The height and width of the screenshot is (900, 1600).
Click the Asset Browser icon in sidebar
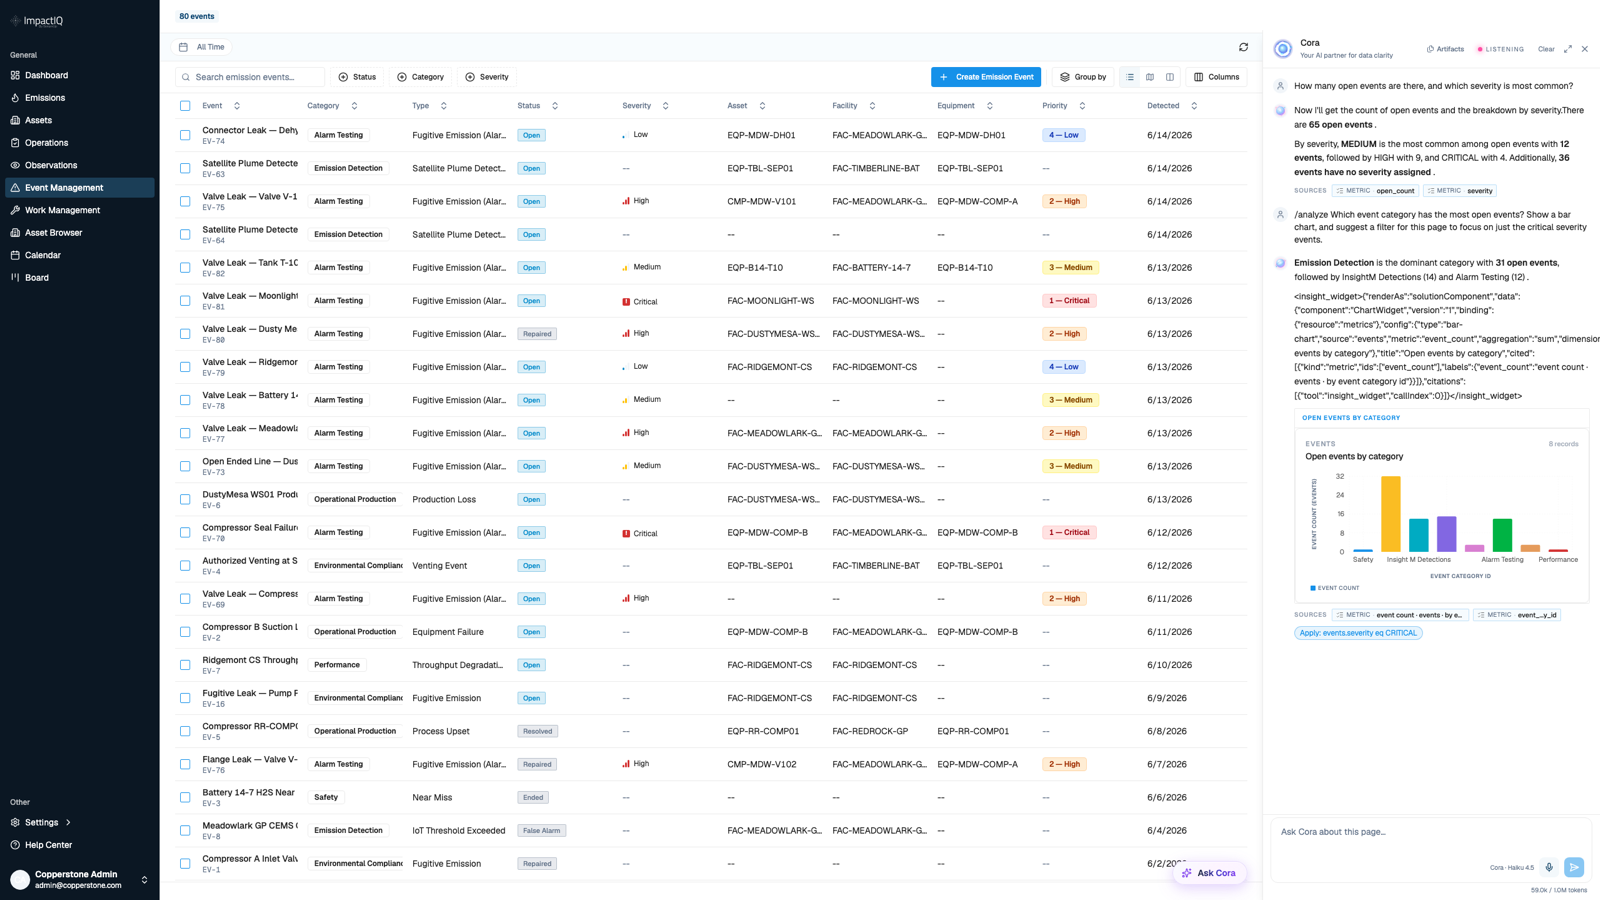point(15,233)
